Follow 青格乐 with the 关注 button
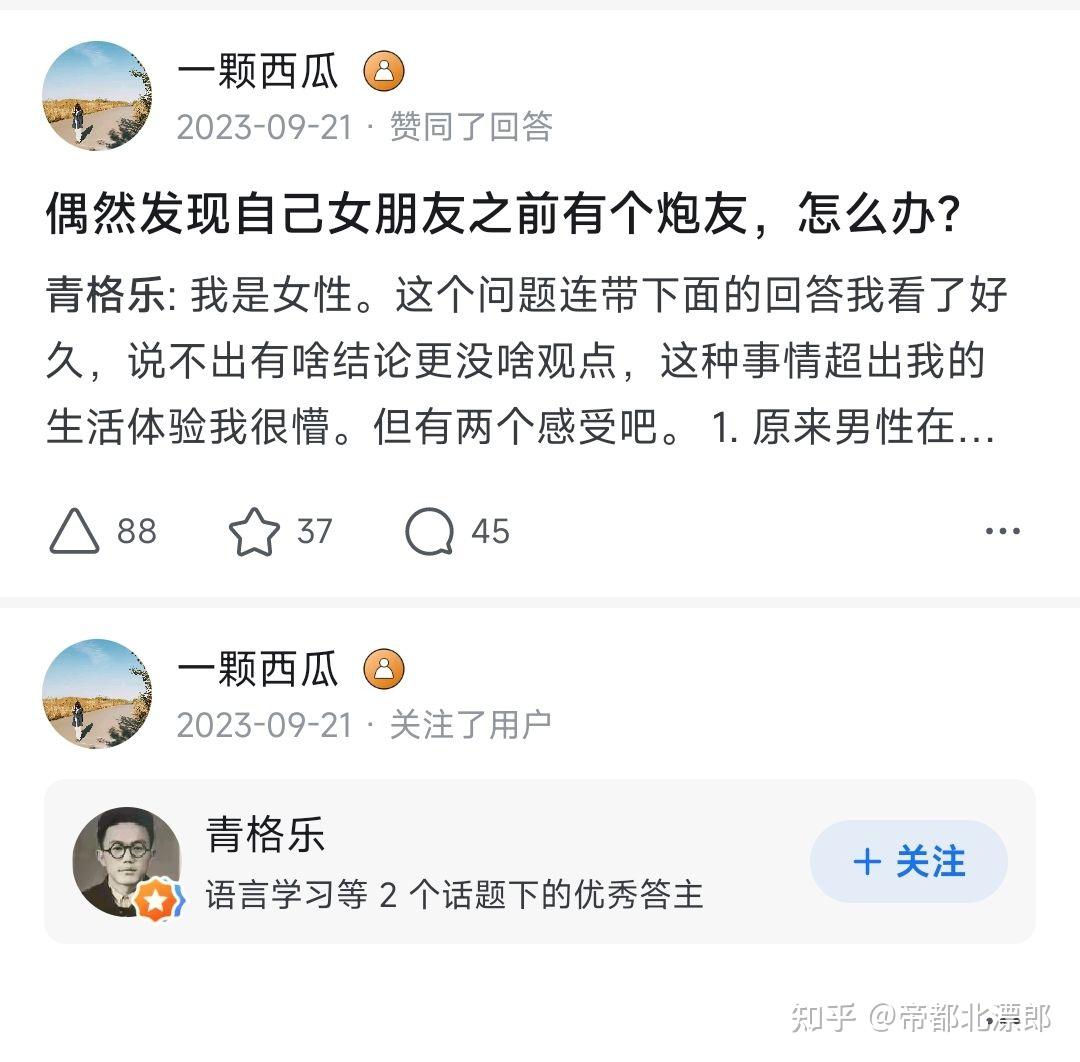1080x1062 pixels. (x=908, y=862)
